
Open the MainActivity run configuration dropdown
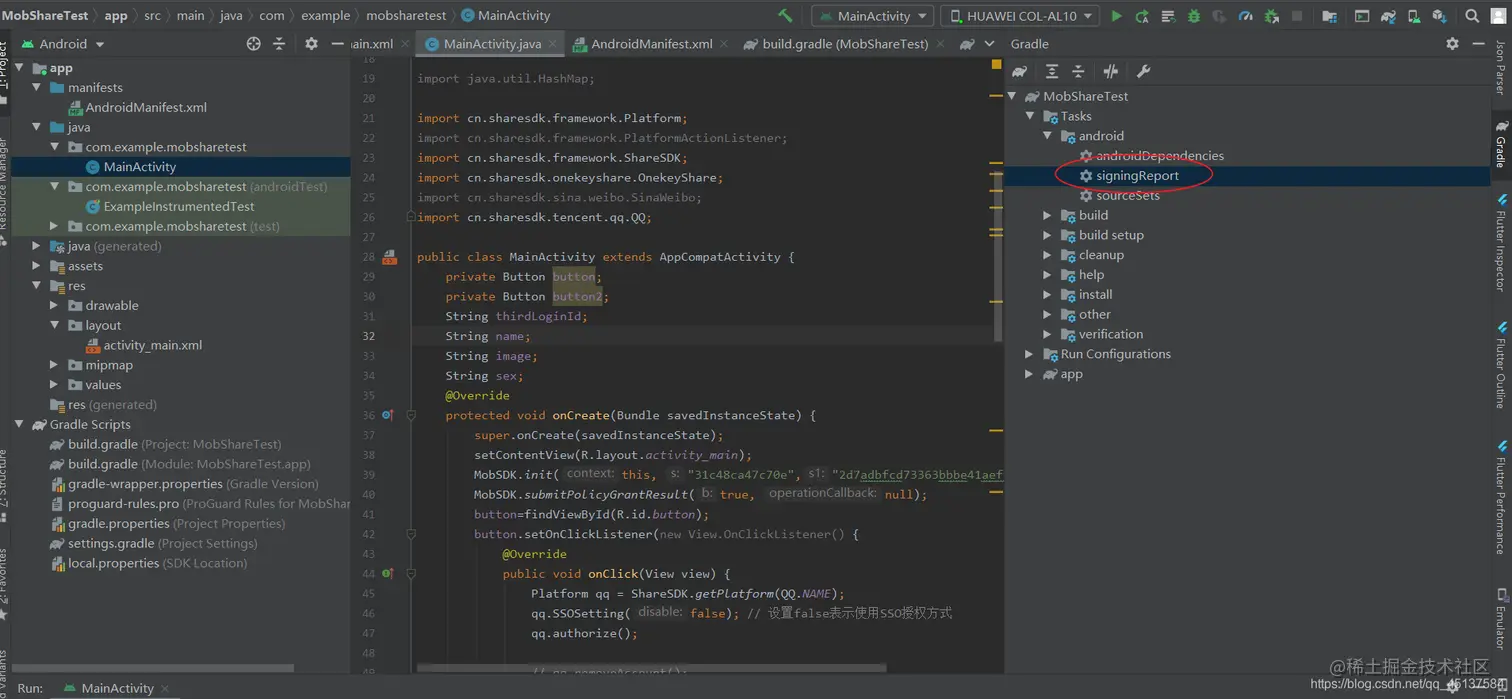pos(872,16)
